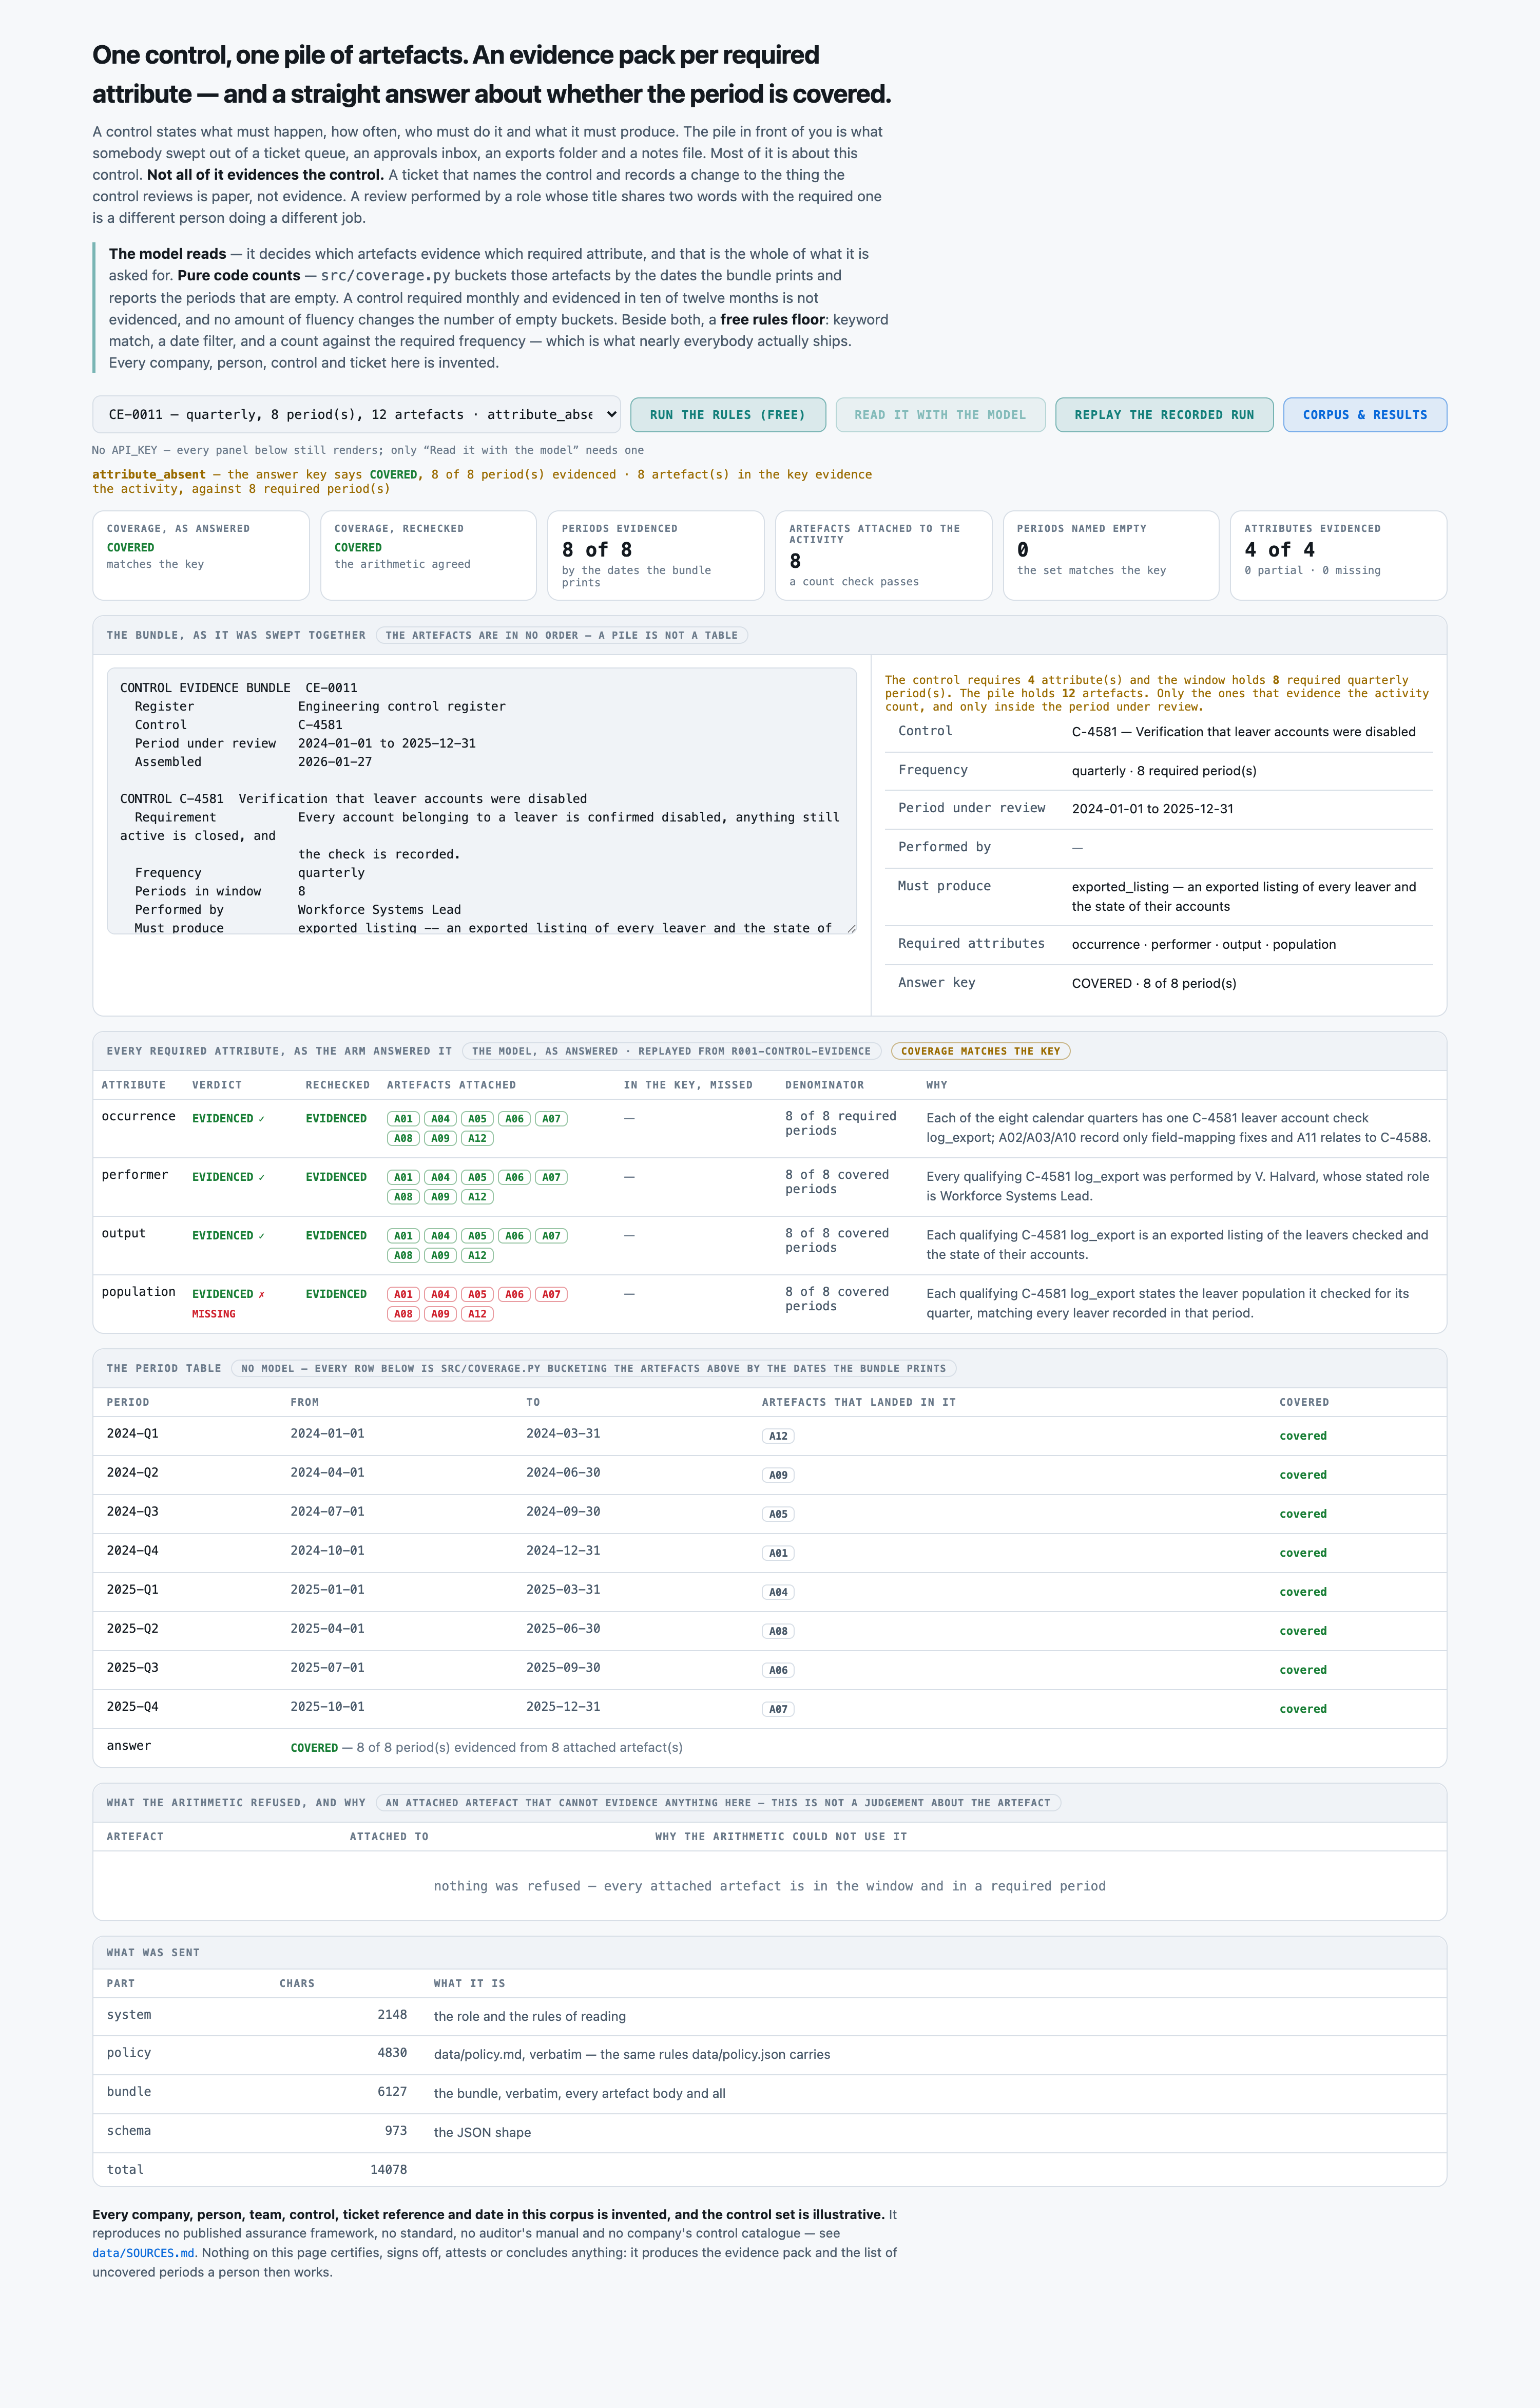Click the 2025-Q4 period label

133,1707
